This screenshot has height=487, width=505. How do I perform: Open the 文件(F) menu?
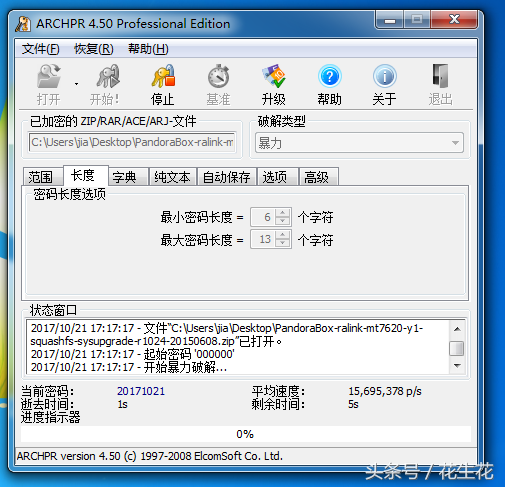[x=41, y=49]
